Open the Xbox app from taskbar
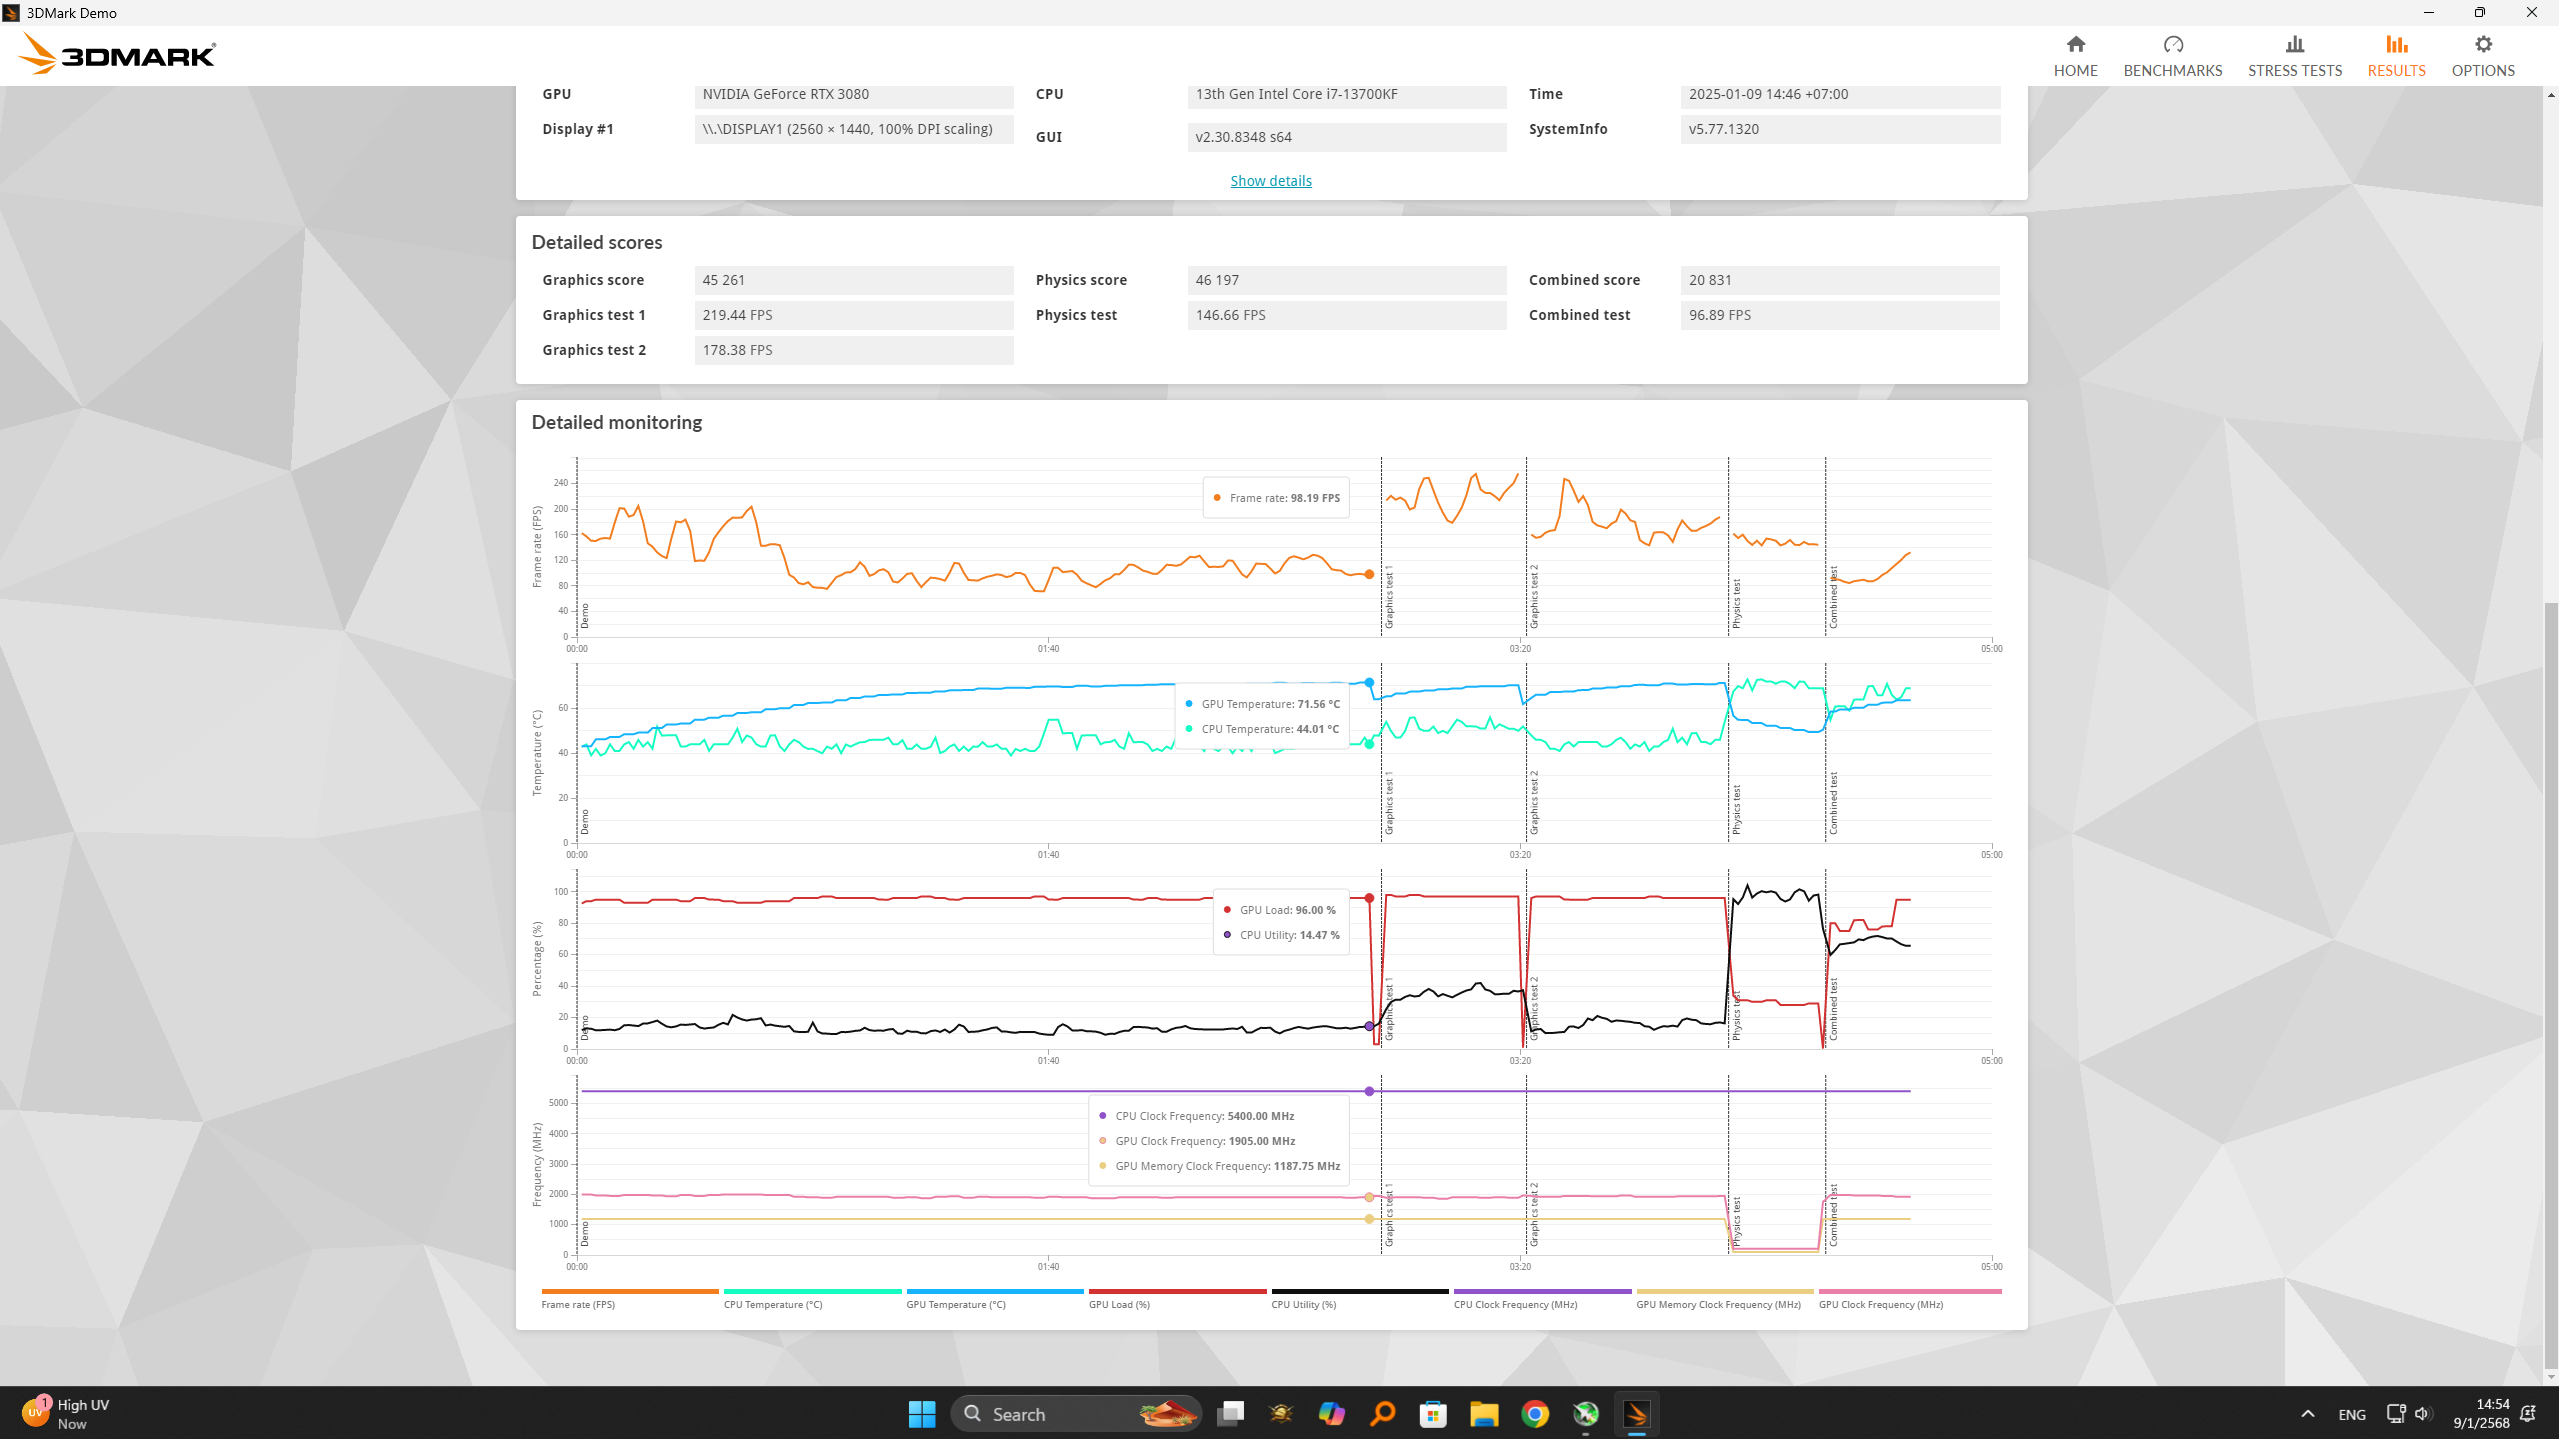The height and width of the screenshot is (1439, 2559). [1586, 1413]
